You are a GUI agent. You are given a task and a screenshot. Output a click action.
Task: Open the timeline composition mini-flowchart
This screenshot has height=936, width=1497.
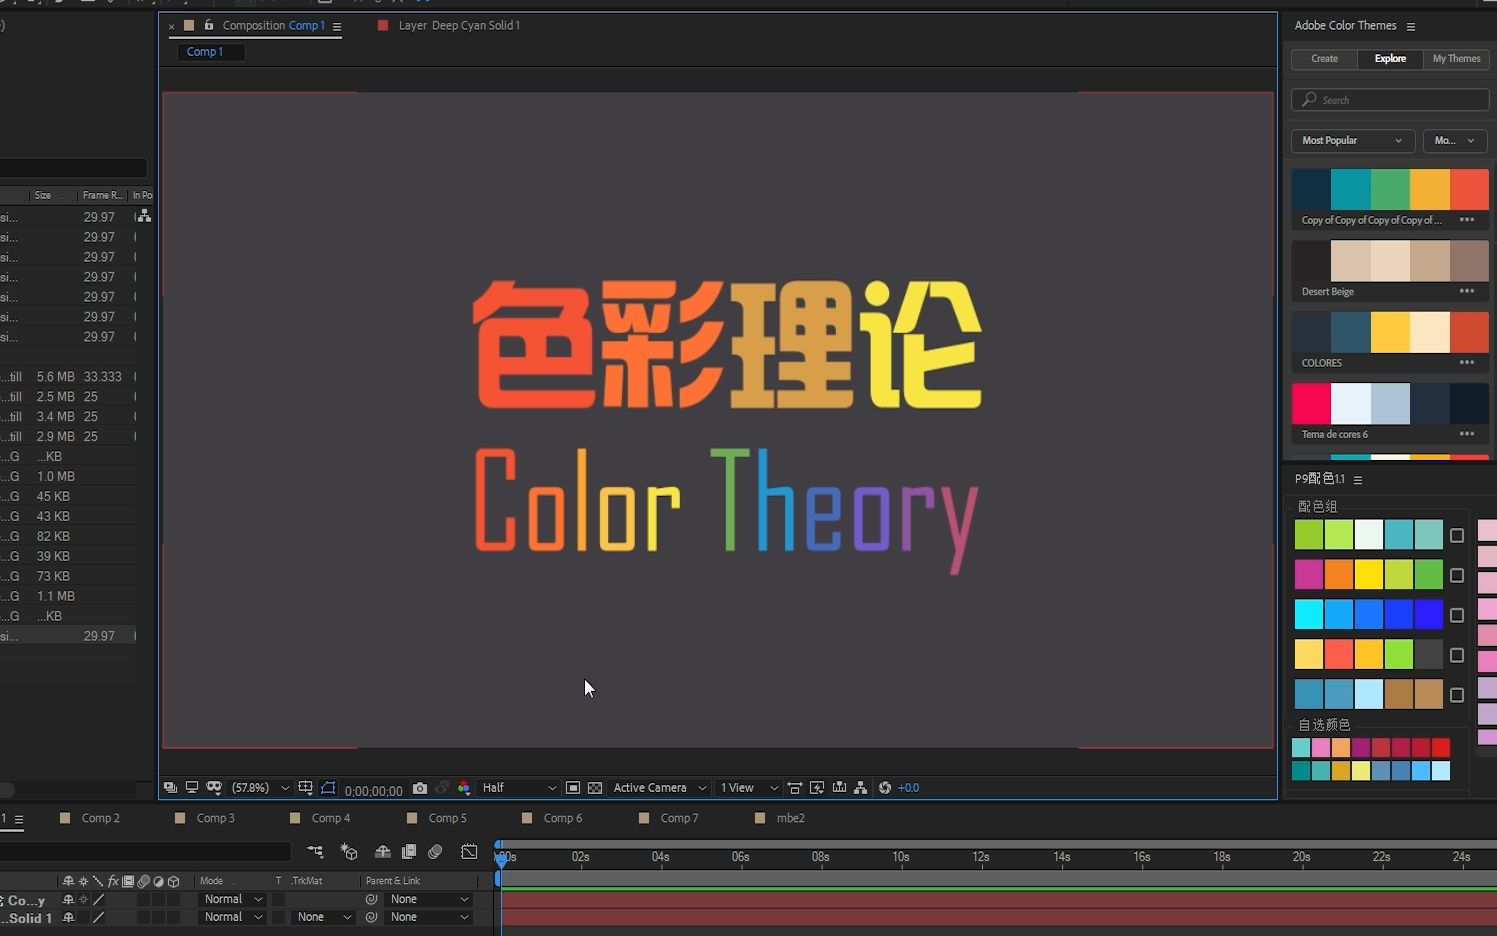coord(316,852)
